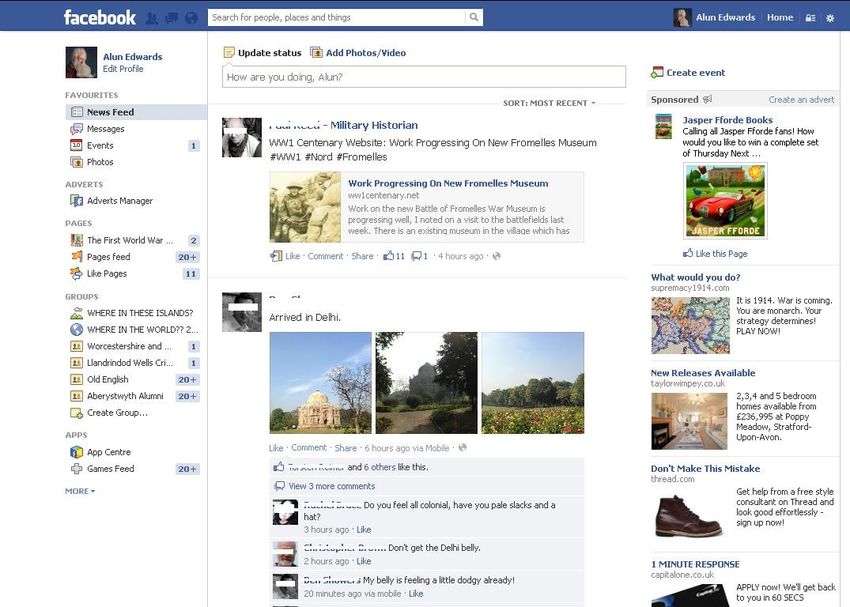Screen dimensions: 850x607
Task: Like the Military Historian post
Action: tap(292, 256)
